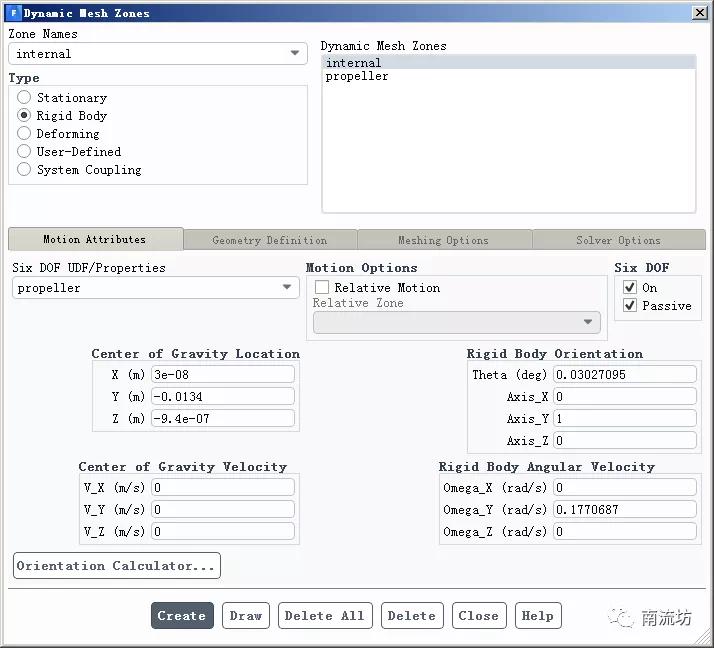Toggle the Six DOF On checkbox
The image size is (714, 648).
point(630,287)
